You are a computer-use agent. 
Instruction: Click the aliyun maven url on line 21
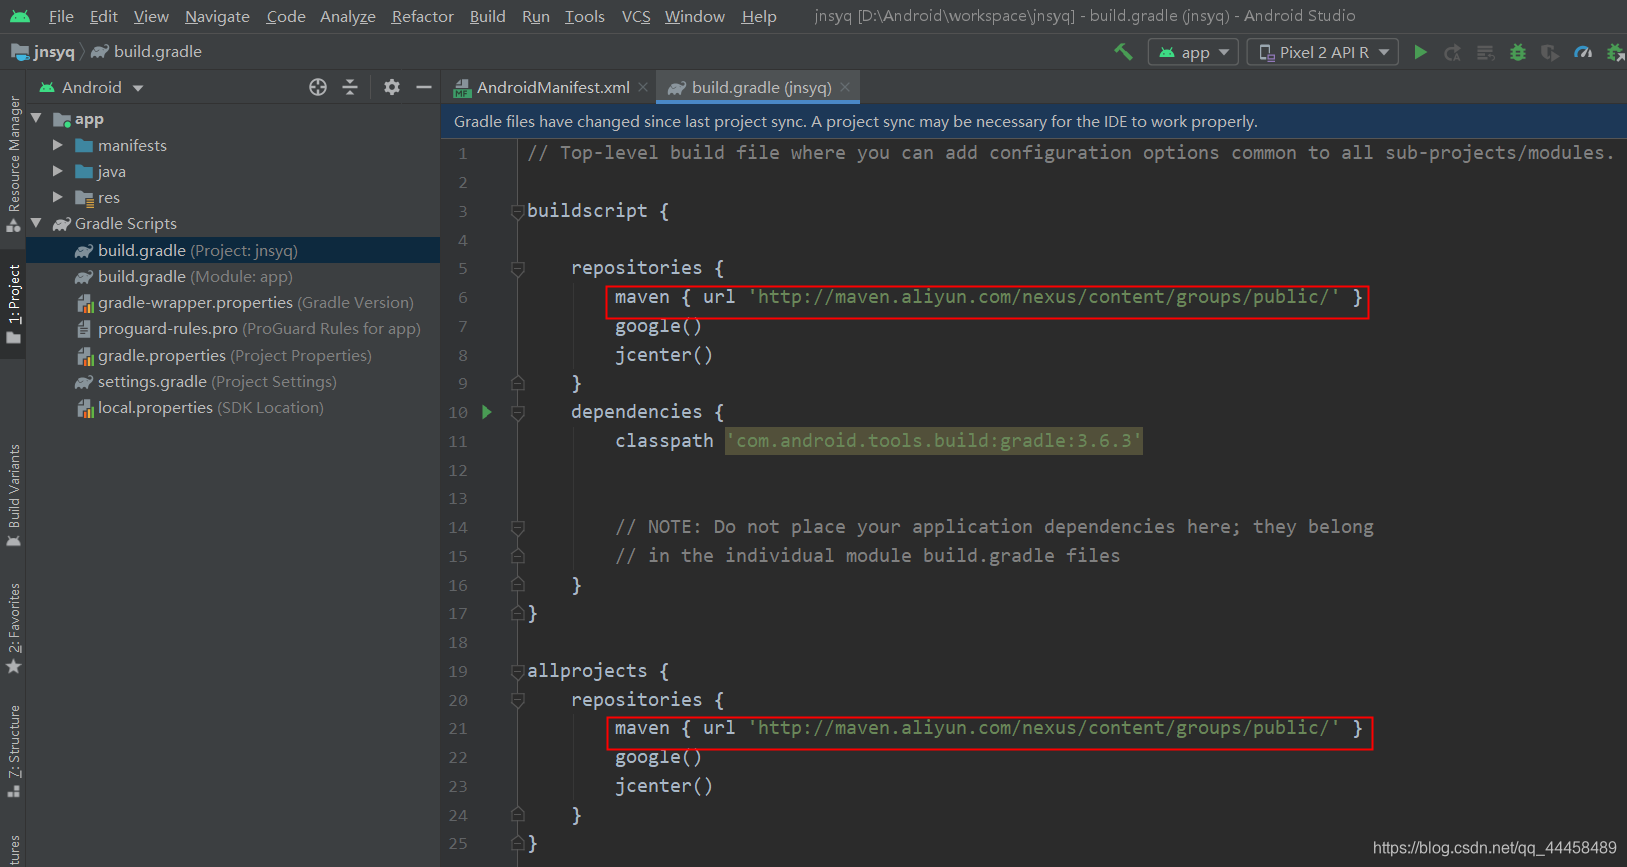click(x=1044, y=728)
